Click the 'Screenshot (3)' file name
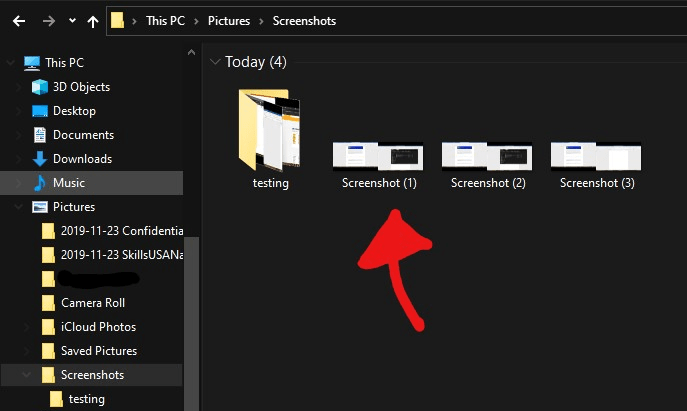The width and height of the screenshot is (687, 411). coord(597,183)
